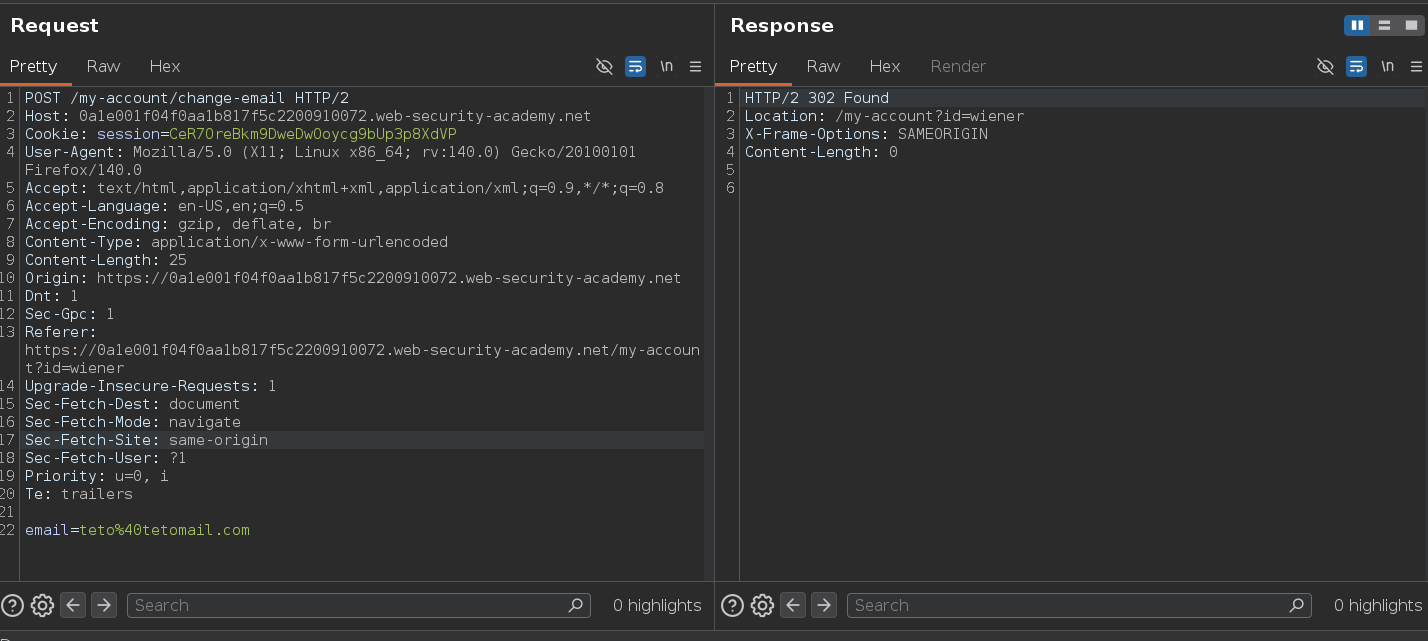Click the Content-Length: 25 request header

pos(106,260)
